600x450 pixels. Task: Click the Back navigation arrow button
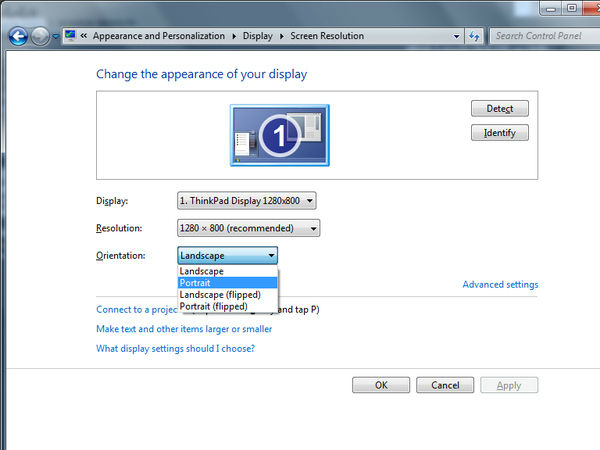click(x=17, y=36)
